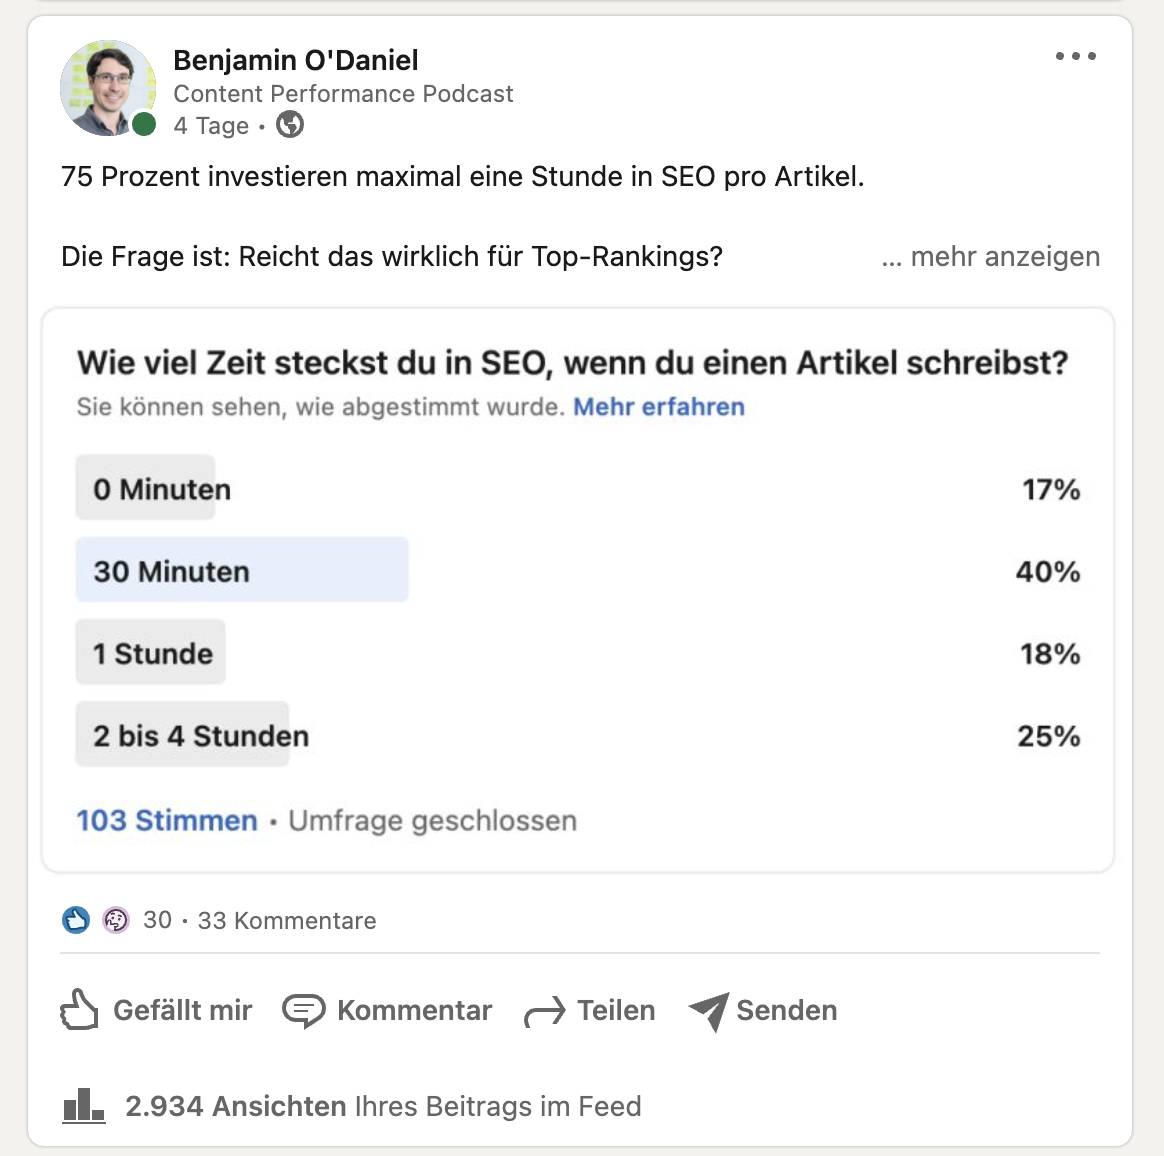Click the Benjamin O'Daniel author name
This screenshot has width=1164, height=1156.
point(295,60)
